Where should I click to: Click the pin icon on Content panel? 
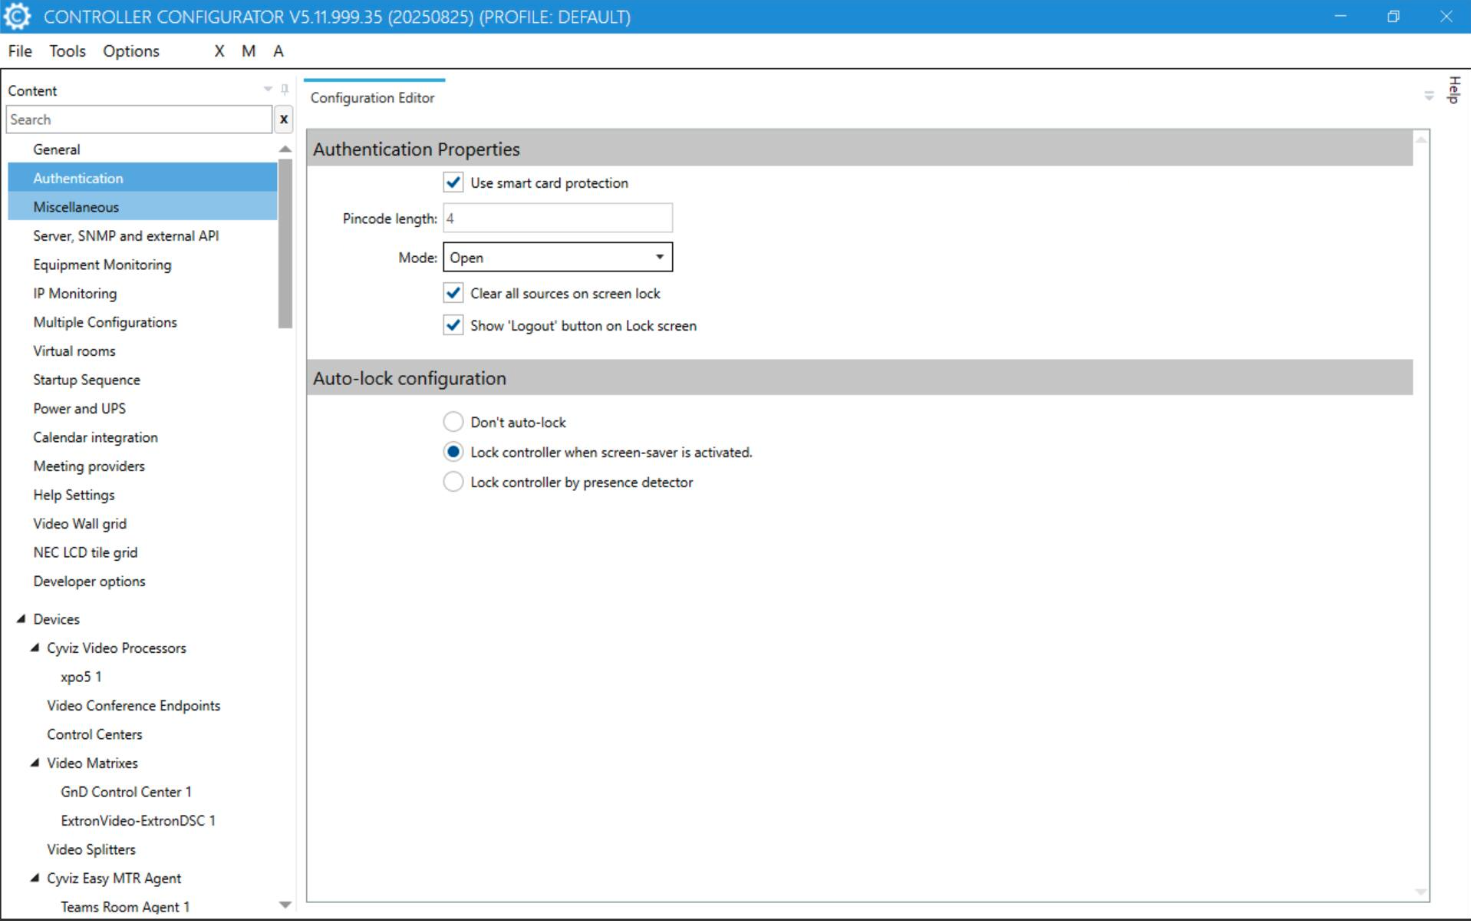[285, 90]
